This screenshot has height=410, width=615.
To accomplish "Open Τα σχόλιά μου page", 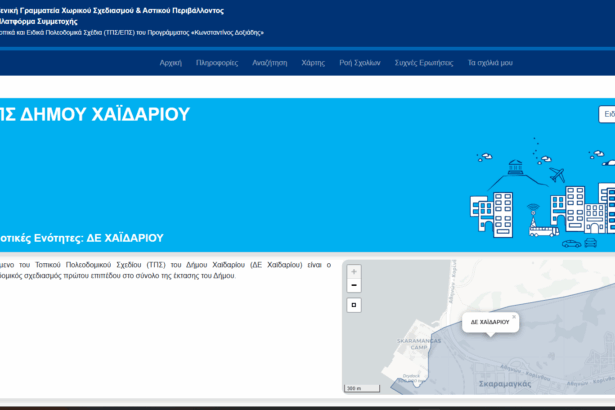I will [x=490, y=62].
